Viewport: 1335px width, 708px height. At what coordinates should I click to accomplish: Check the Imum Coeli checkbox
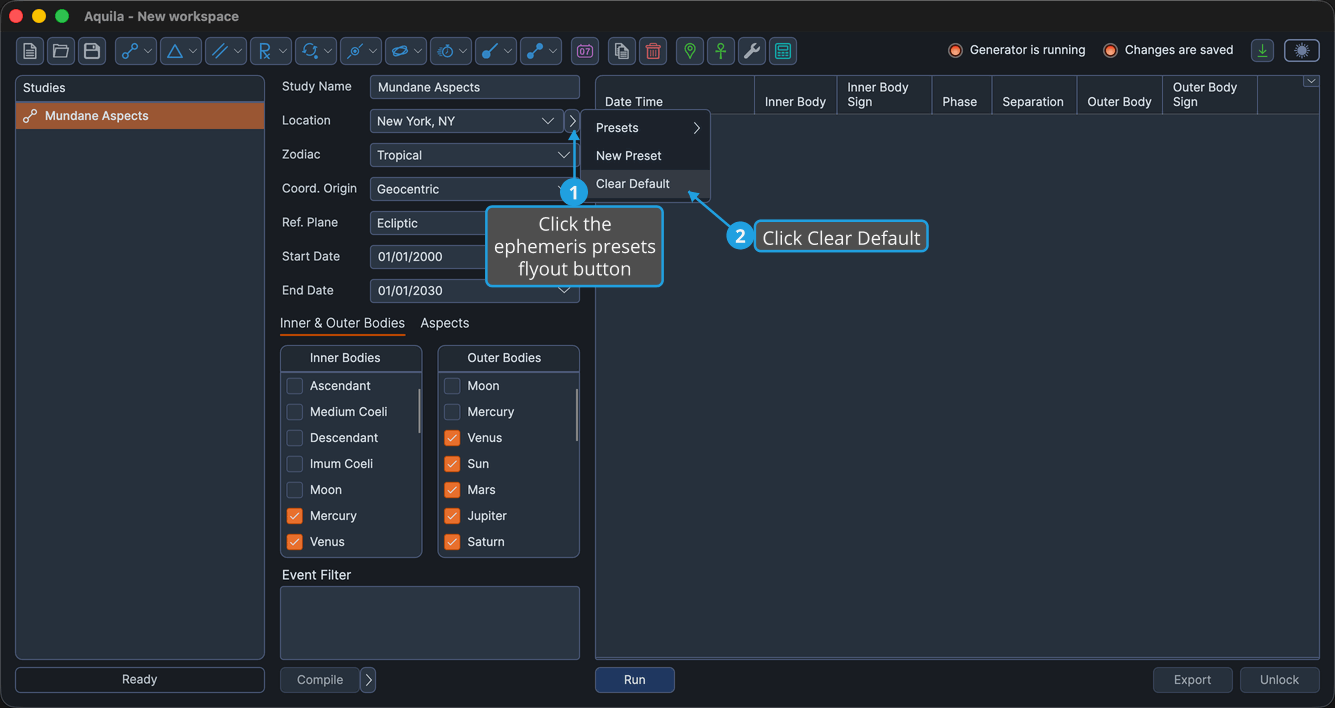pos(295,464)
